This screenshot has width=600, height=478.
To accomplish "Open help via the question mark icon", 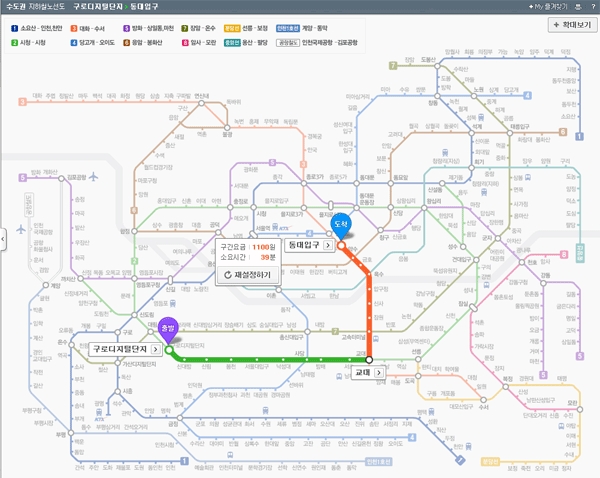I will (593, 7).
